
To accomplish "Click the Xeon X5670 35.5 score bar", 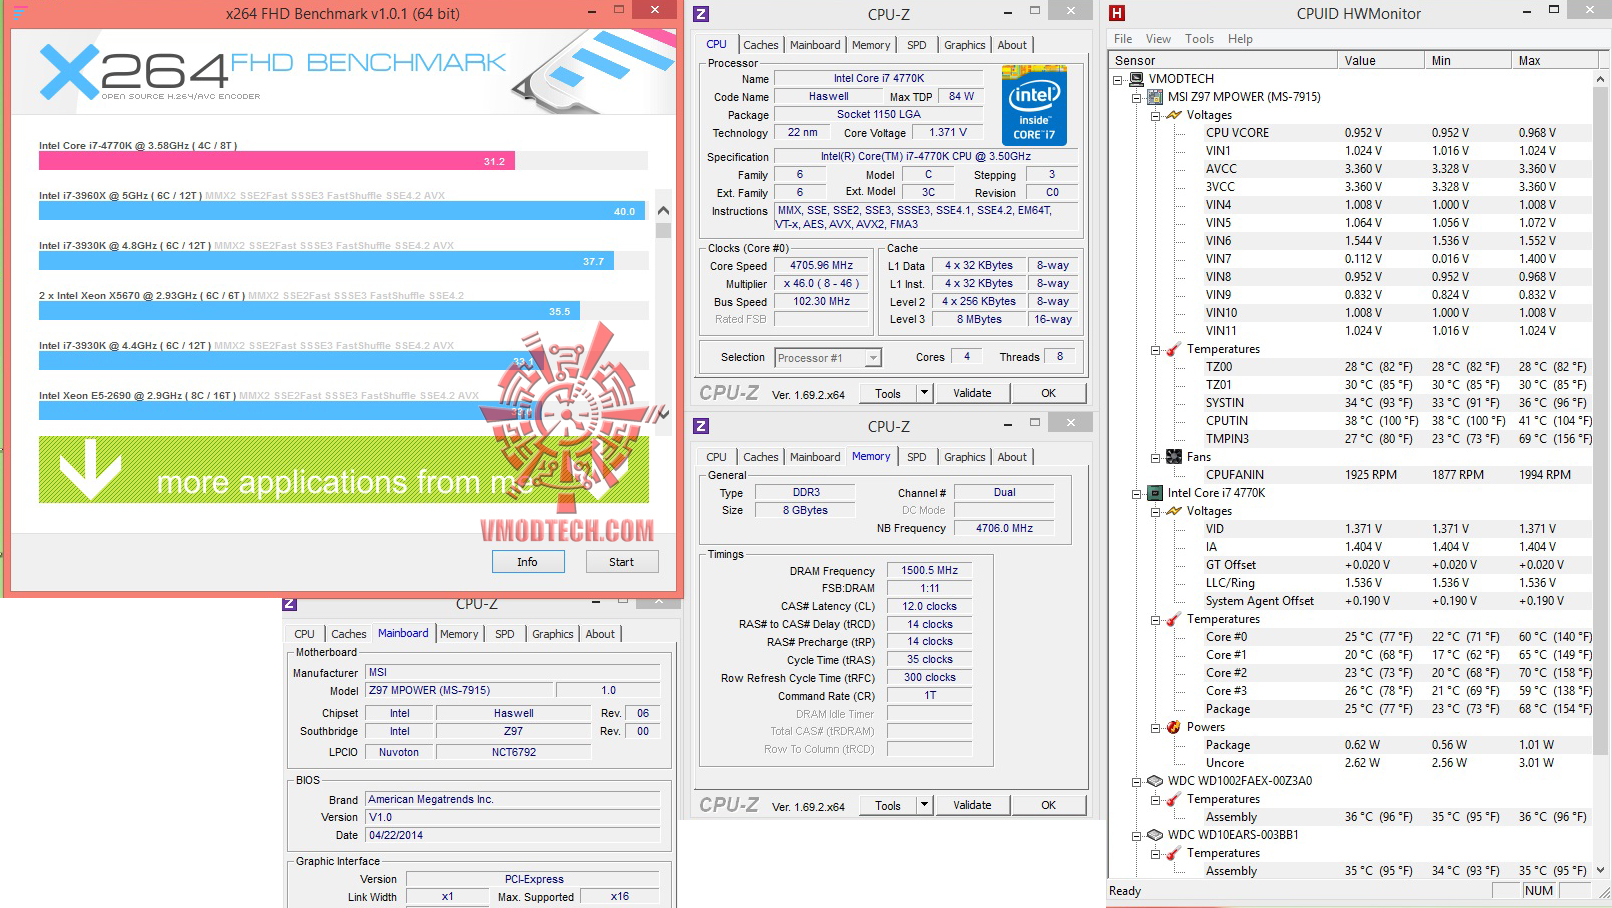I will (309, 311).
